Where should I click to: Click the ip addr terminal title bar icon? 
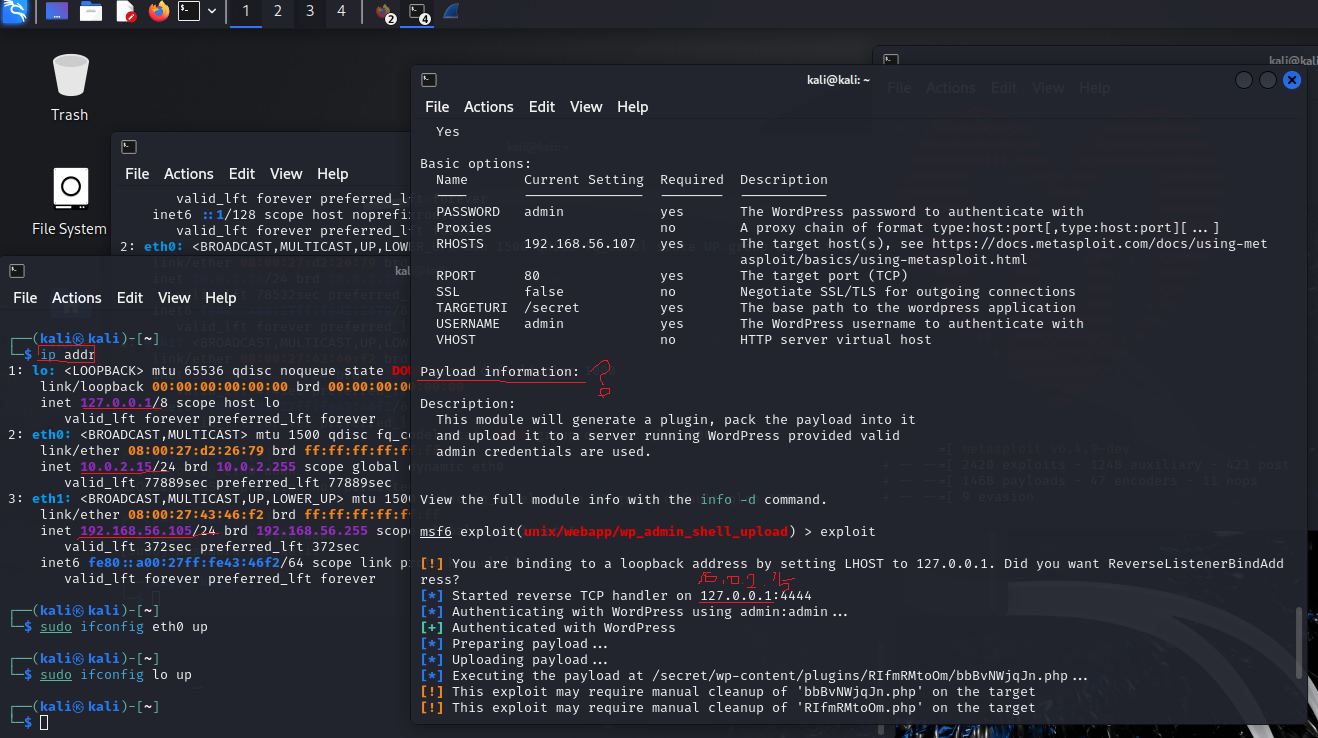(x=16, y=271)
